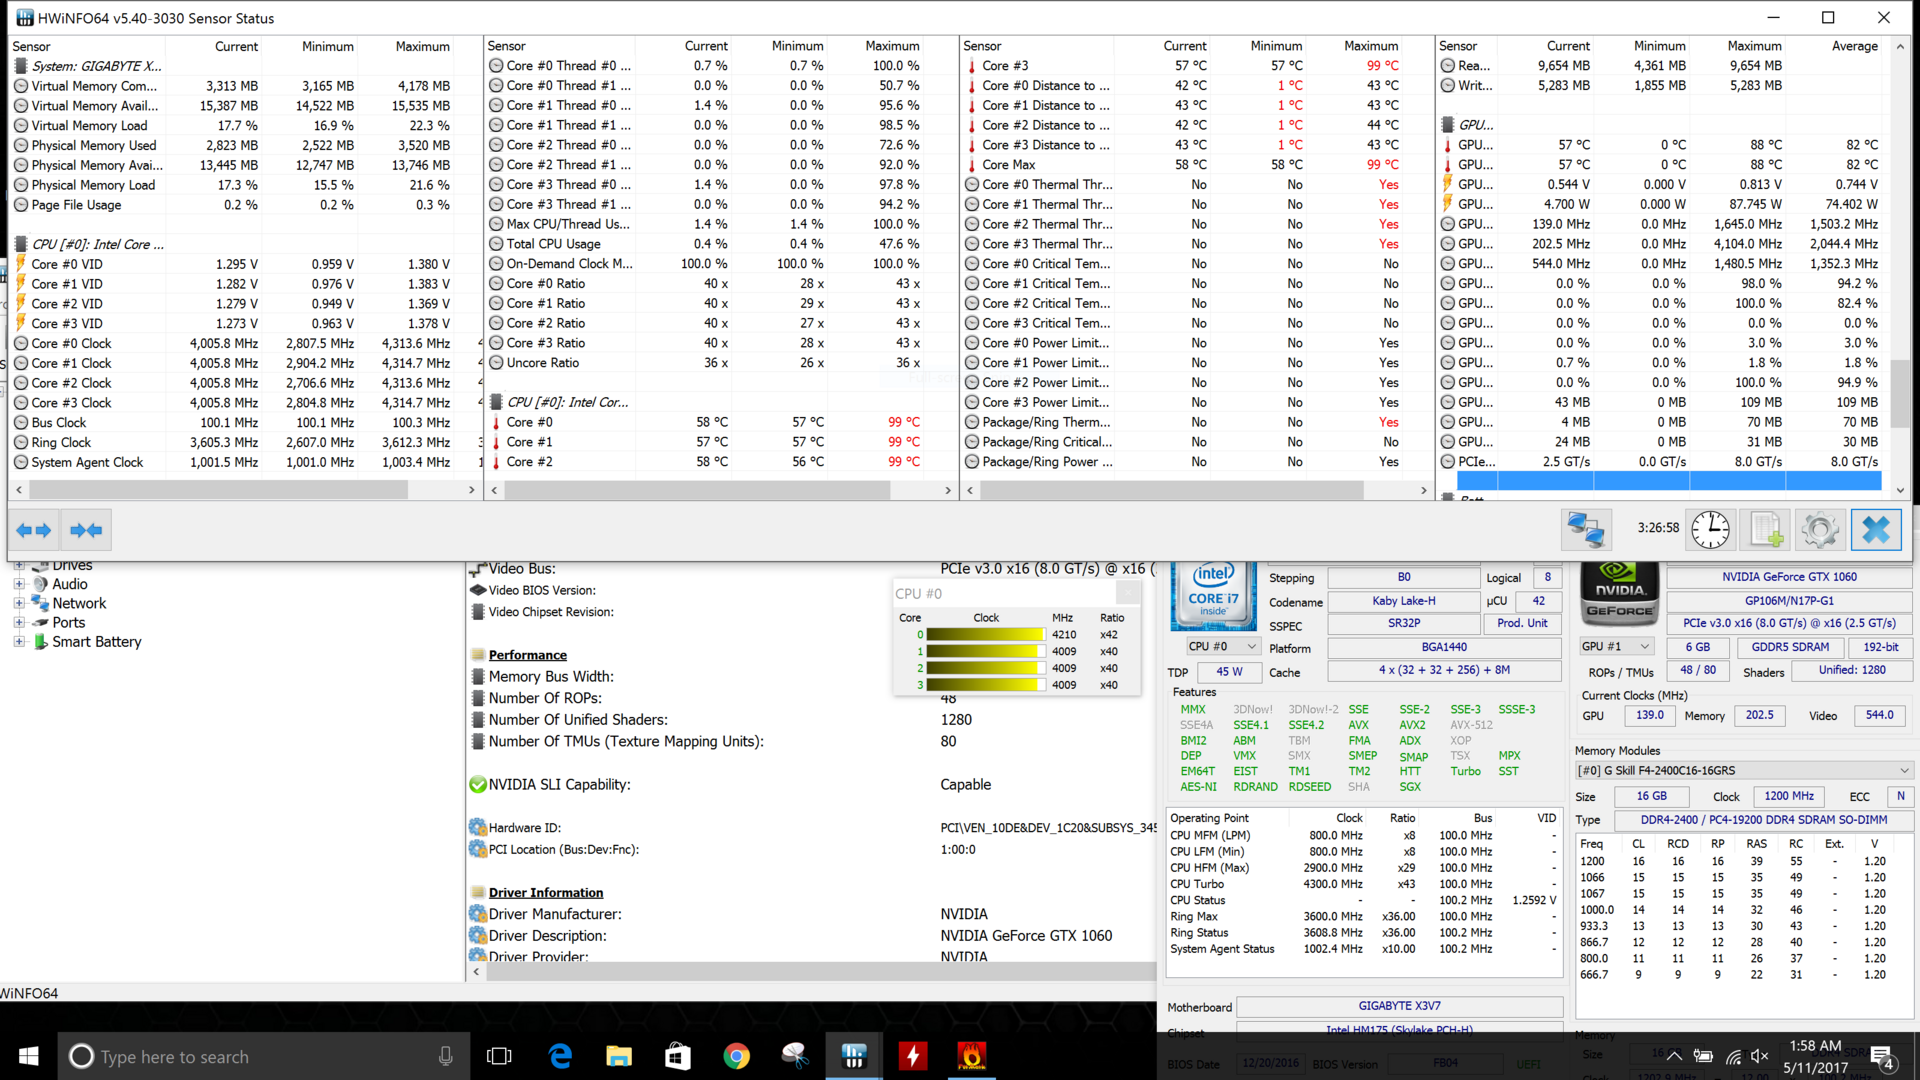This screenshot has height=1080, width=1920.
Task: Click the clock reset timer icon
Action: click(x=1710, y=530)
